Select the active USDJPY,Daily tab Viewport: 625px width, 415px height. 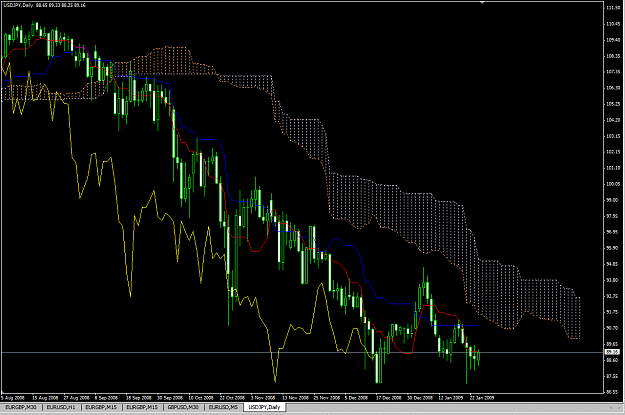(x=264, y=407)
